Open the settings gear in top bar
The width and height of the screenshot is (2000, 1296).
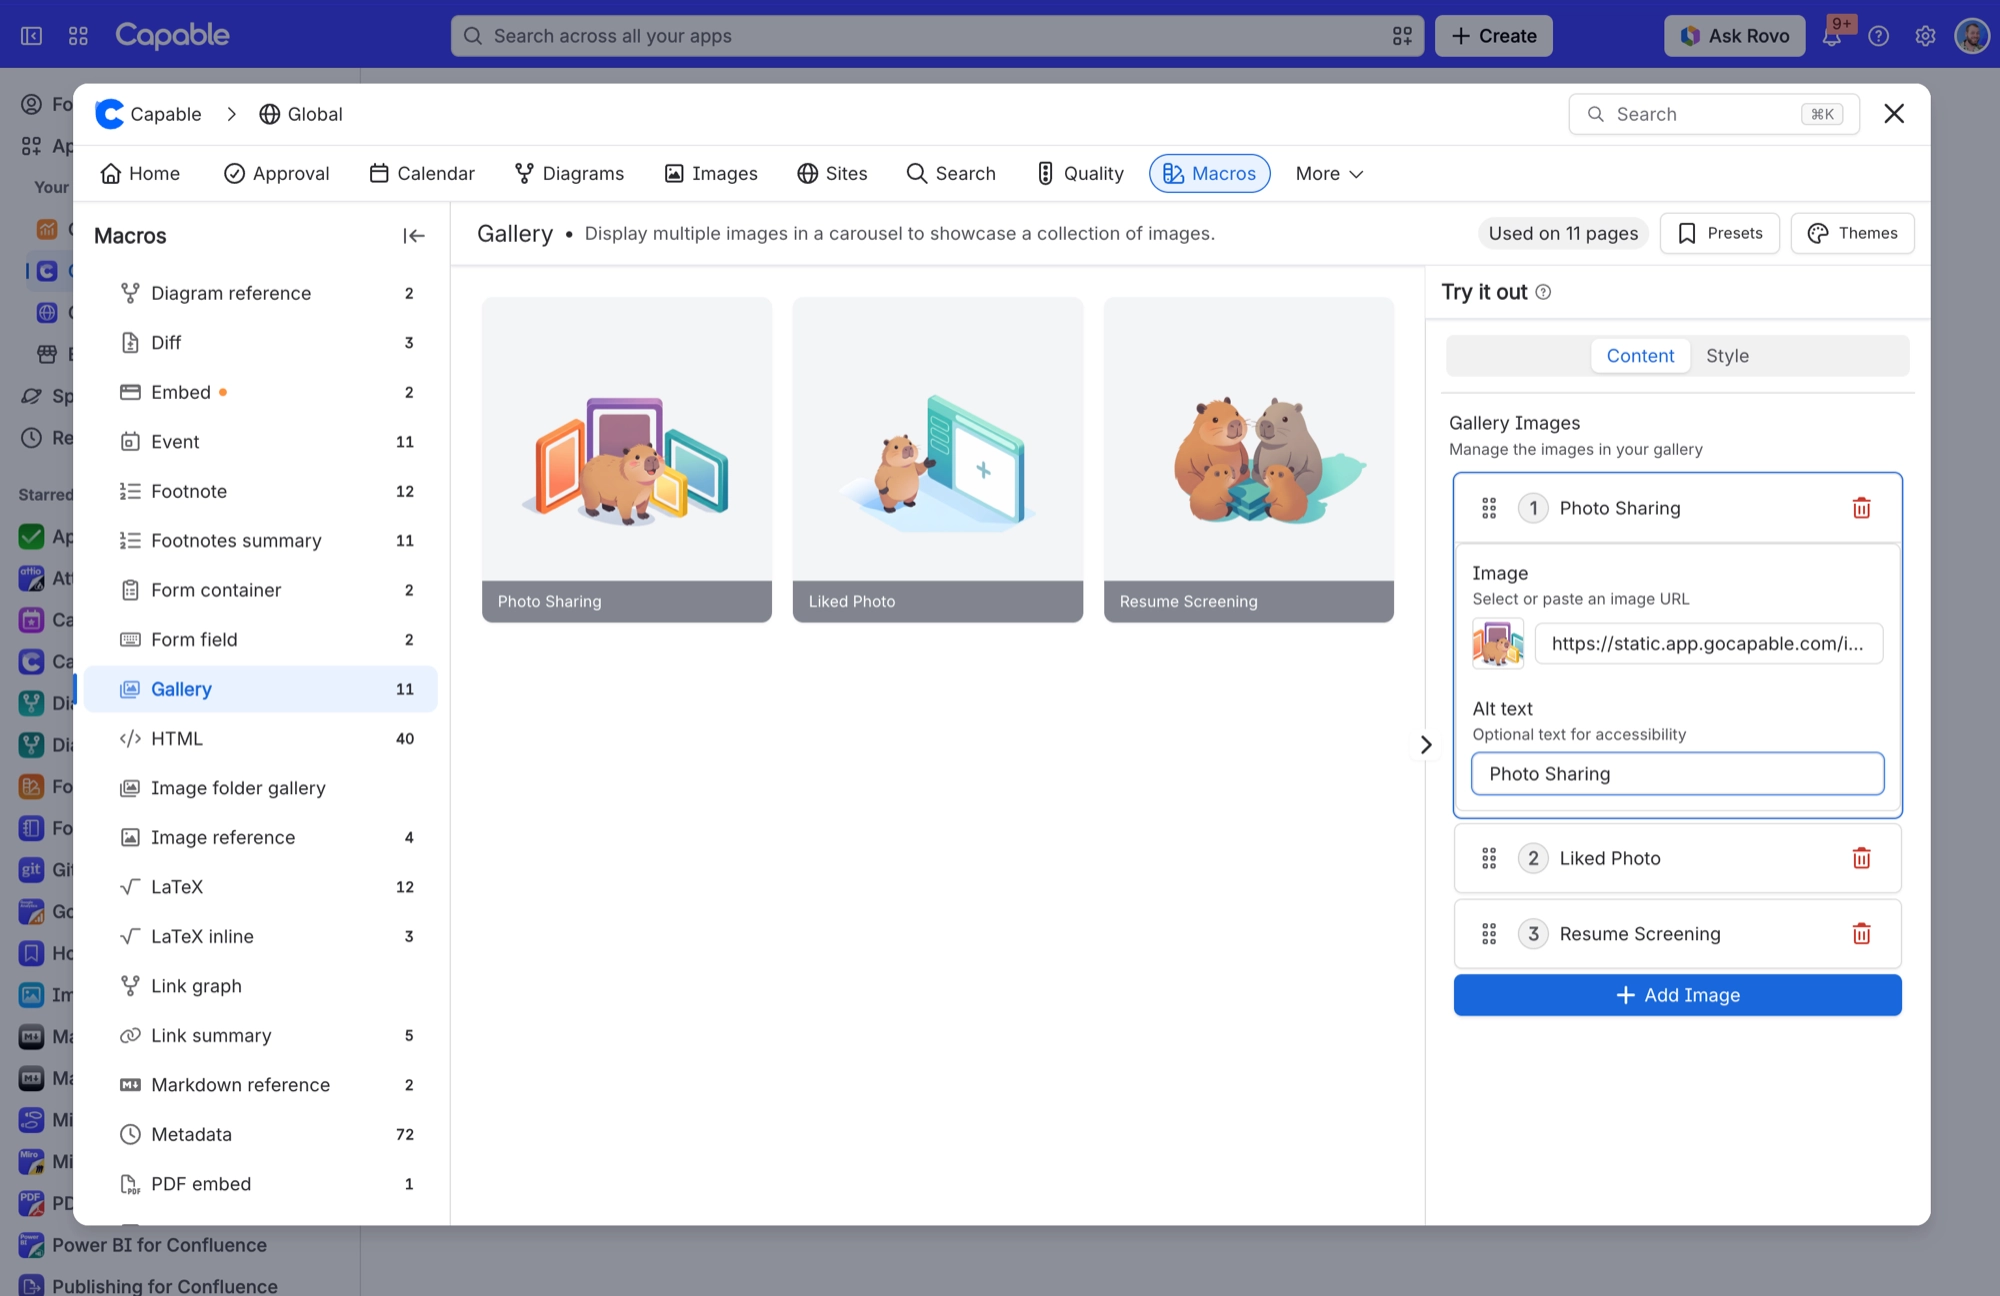click(1925, 36)
